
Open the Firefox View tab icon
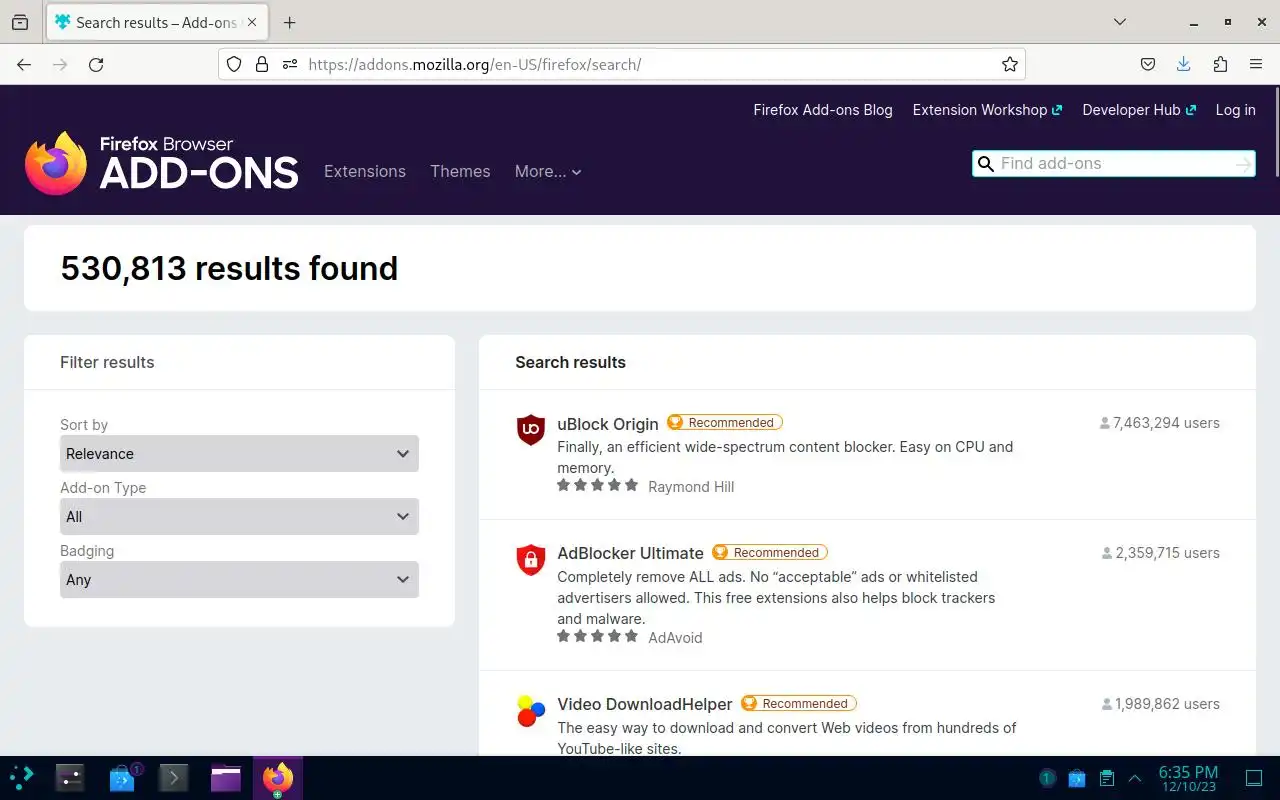[20, 22]
